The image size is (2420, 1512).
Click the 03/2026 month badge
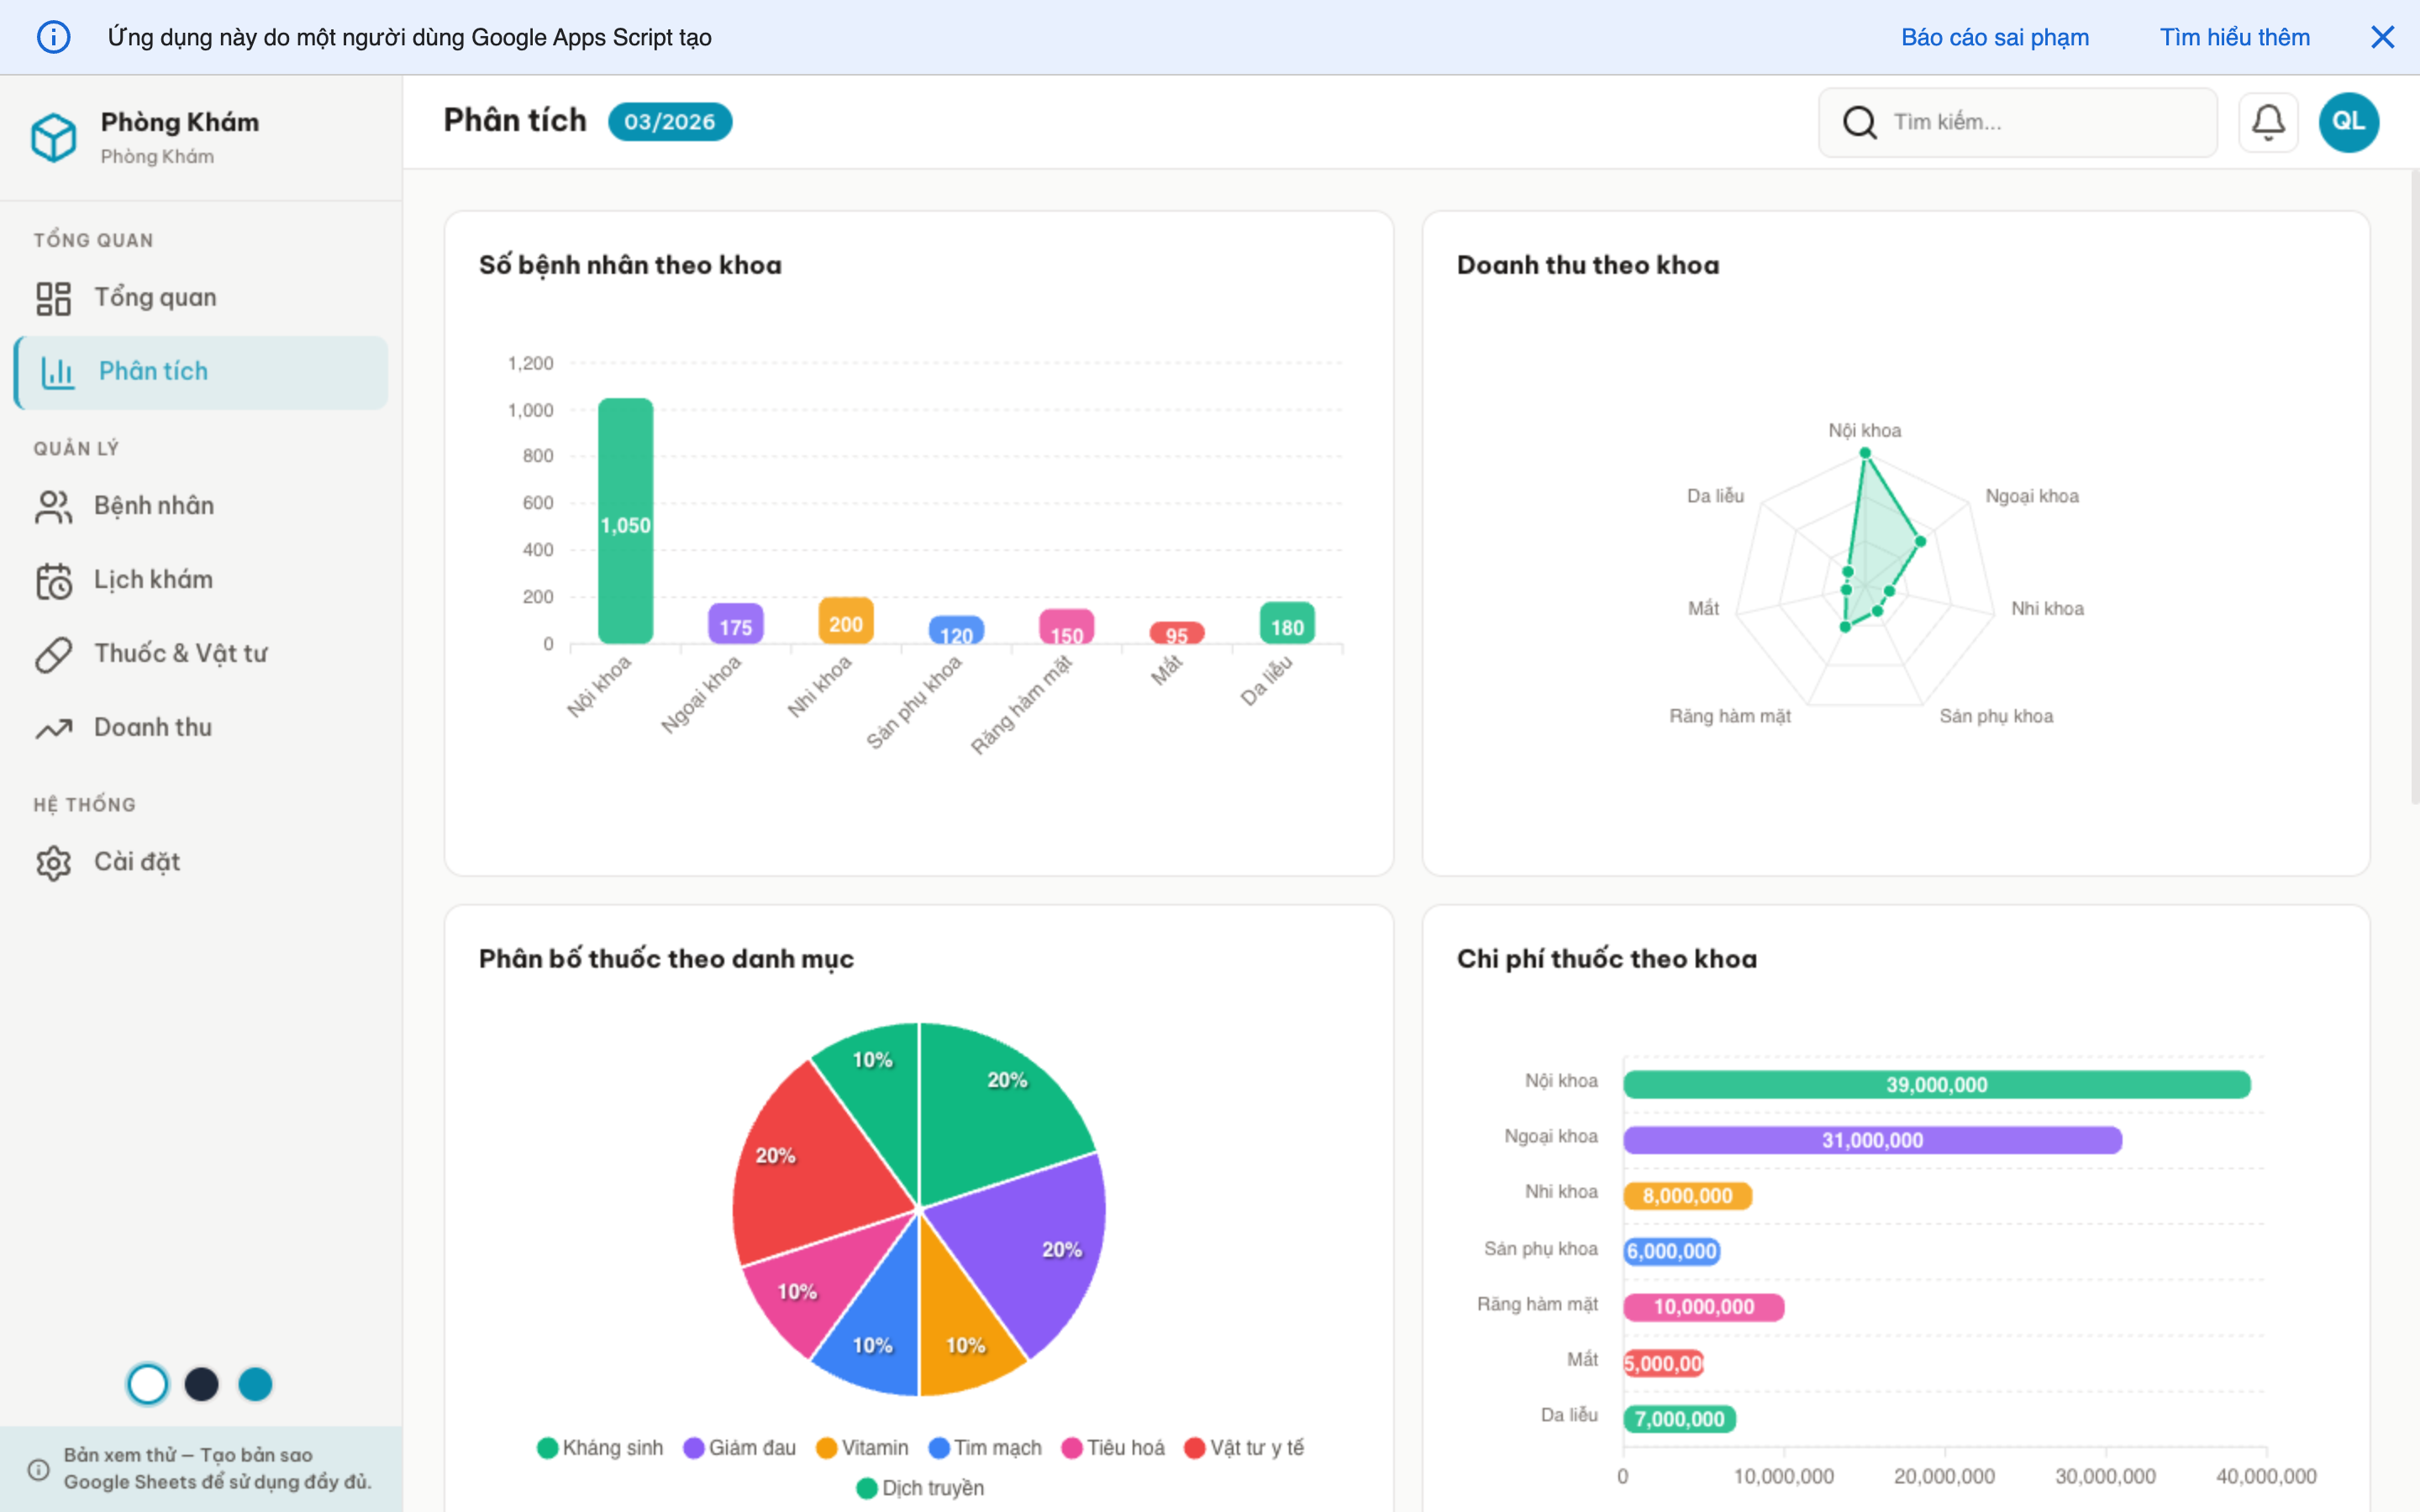pyautogui.click(x=669, y=122)
